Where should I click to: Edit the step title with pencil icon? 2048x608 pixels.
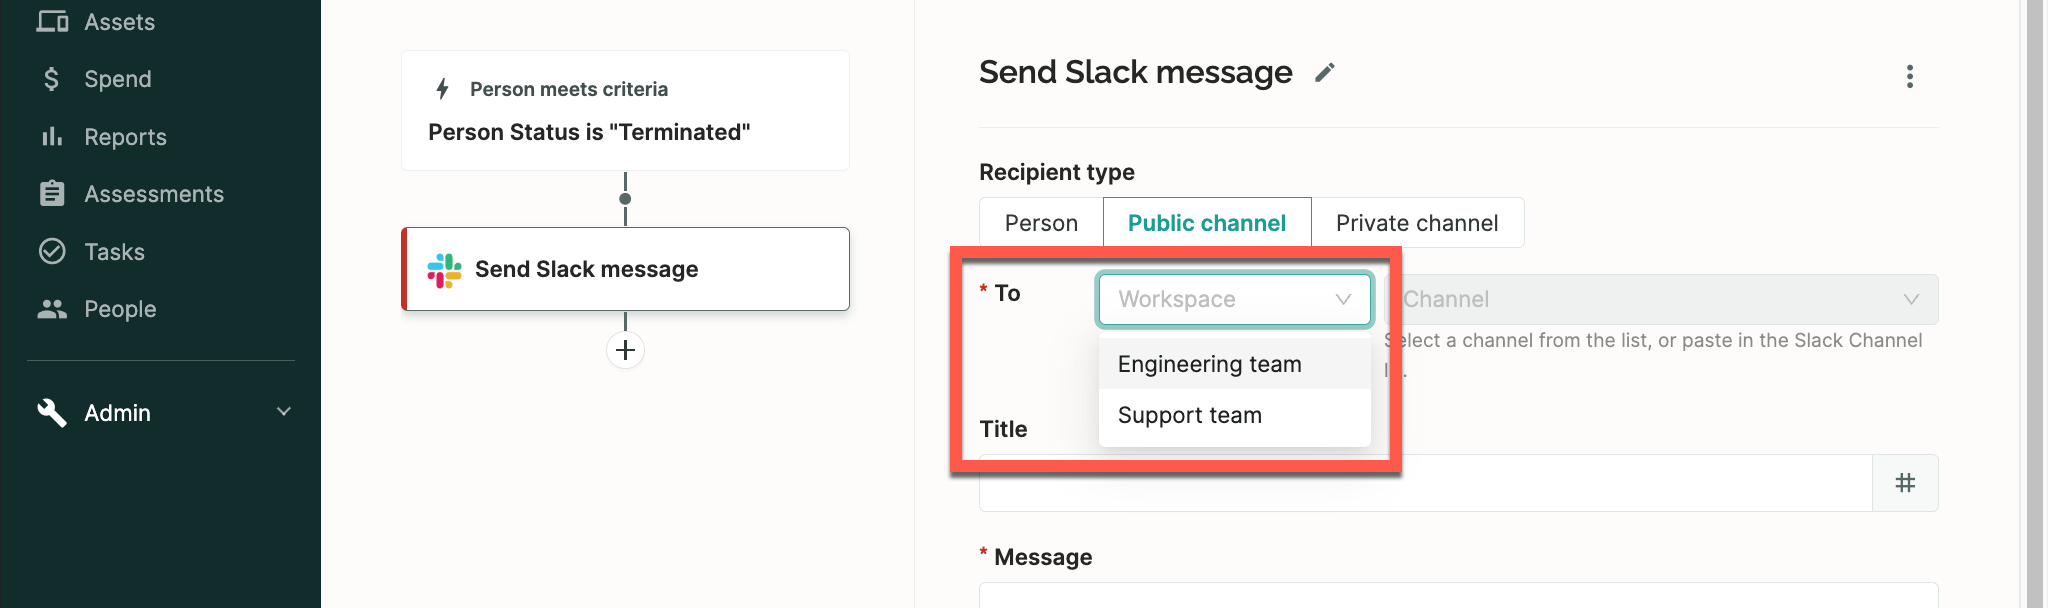click(1325, 72)
